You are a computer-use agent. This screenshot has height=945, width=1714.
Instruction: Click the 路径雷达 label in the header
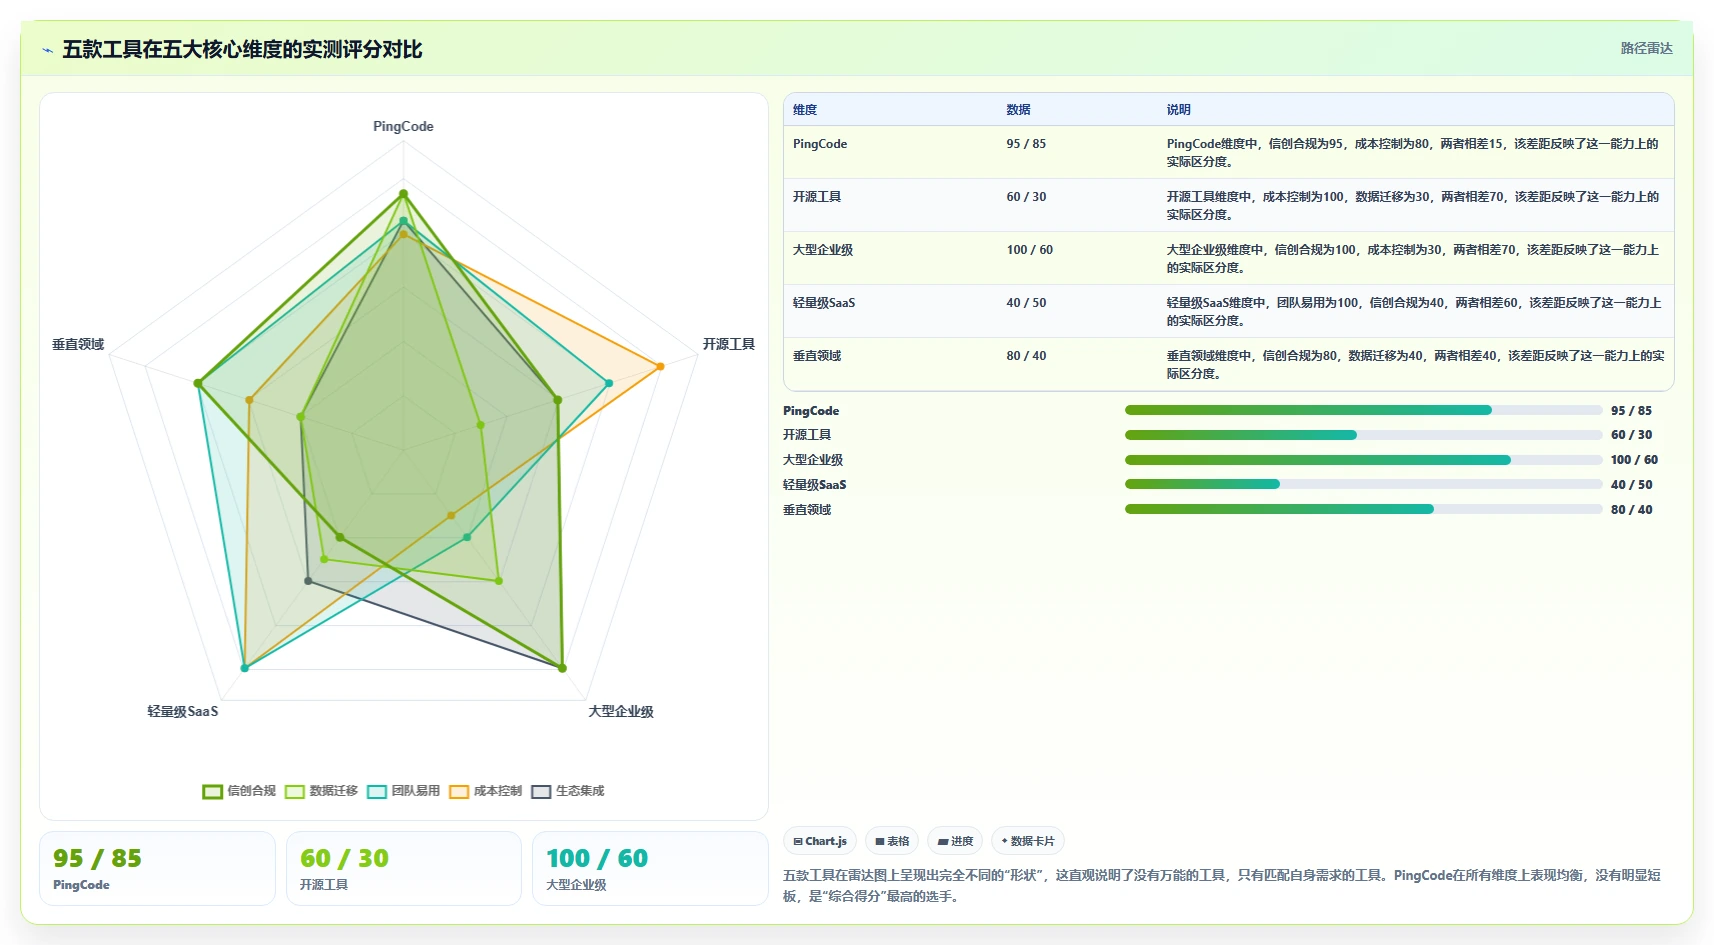[x=1646, y=48]
